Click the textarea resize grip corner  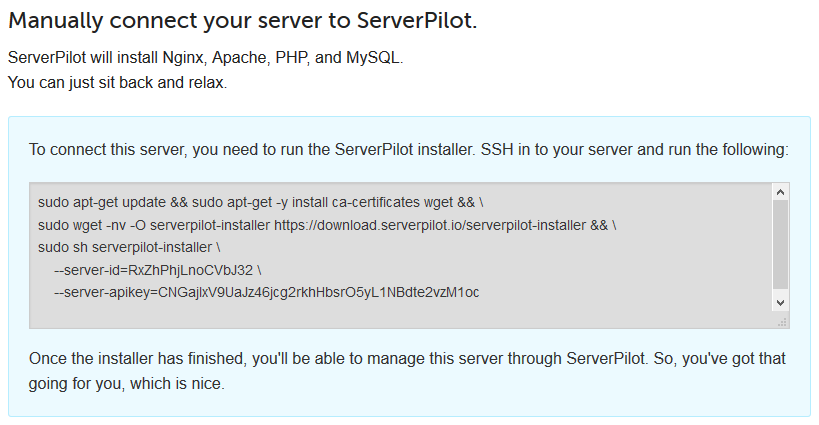(782, 323)
